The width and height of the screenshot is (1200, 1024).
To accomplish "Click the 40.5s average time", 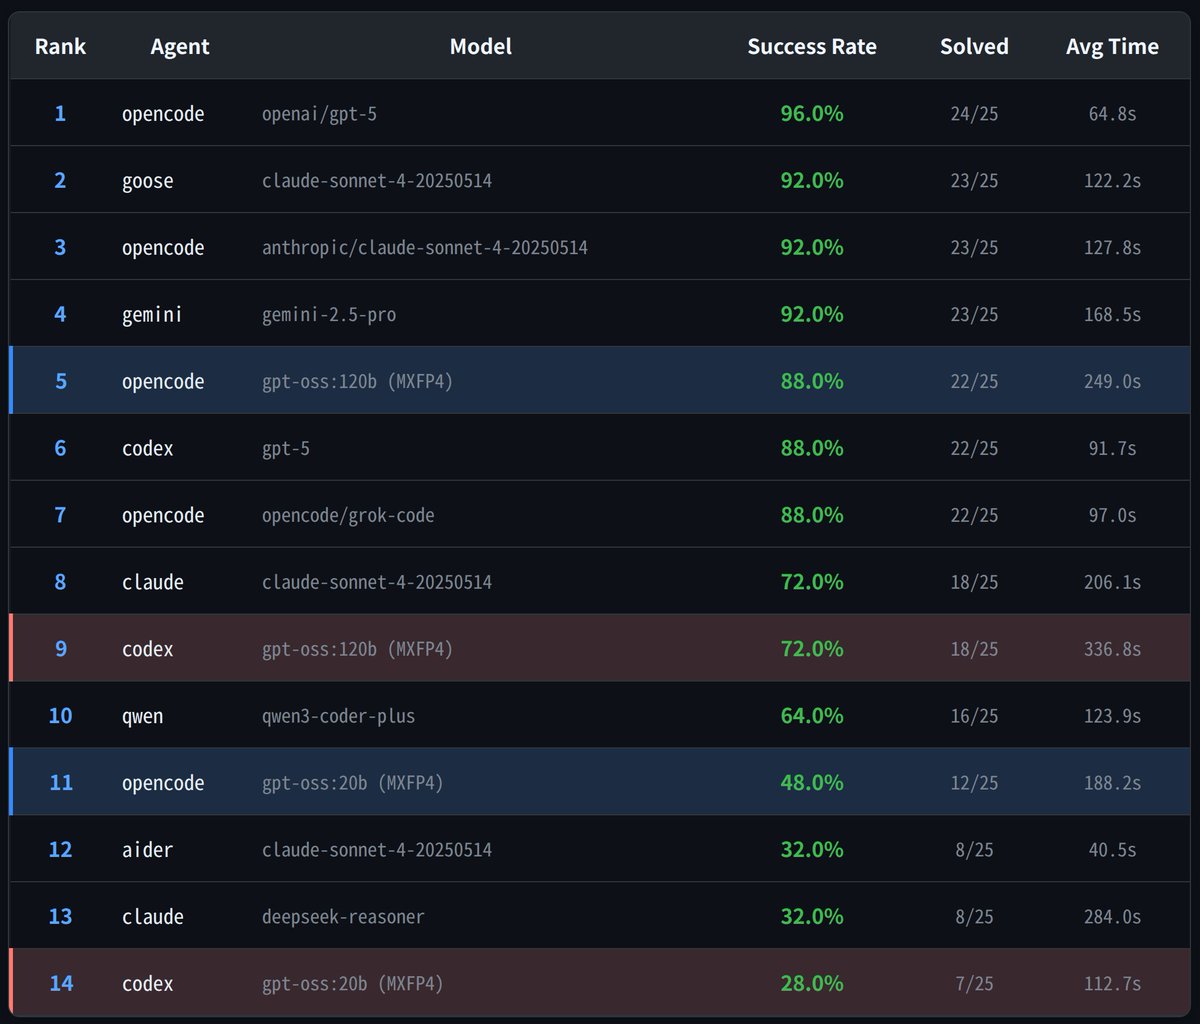I will click(x=1112, y=851).
